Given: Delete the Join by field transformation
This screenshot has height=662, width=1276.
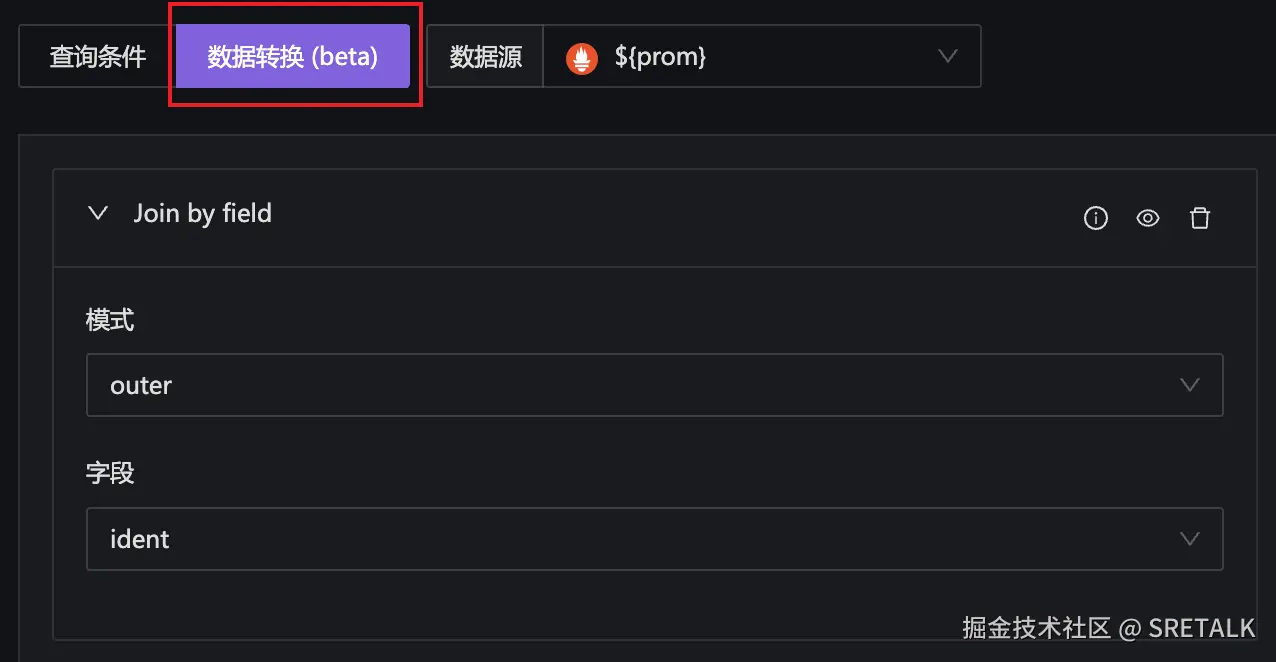Looking at the screenshot, I should (1200, 218).
